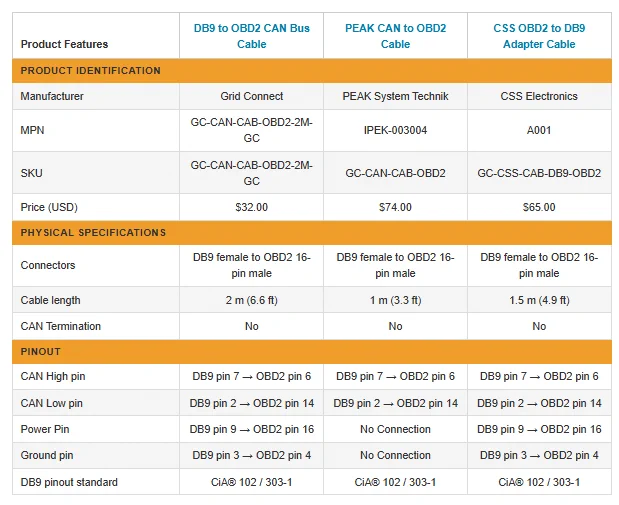Click the Price (USD) row label
This screenshot has height=505, width=619.
click(x=49, y=207)
